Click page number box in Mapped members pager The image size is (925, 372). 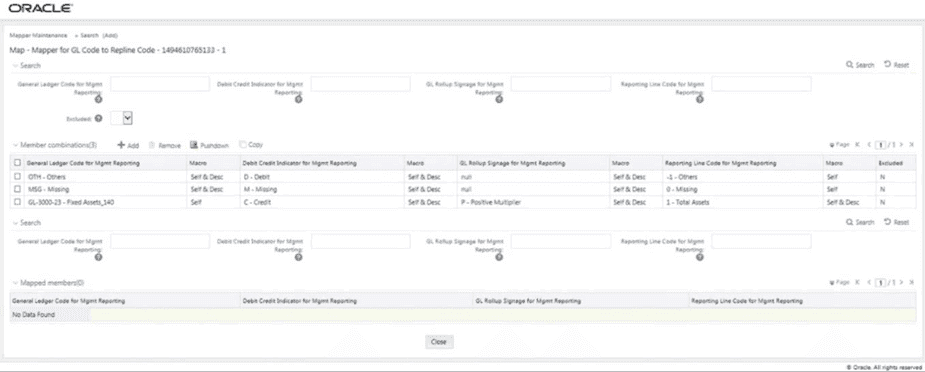click(881, 282)
